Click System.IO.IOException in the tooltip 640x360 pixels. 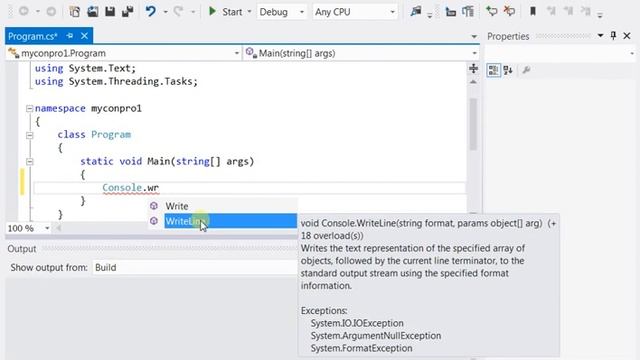[x=357, y=323]
